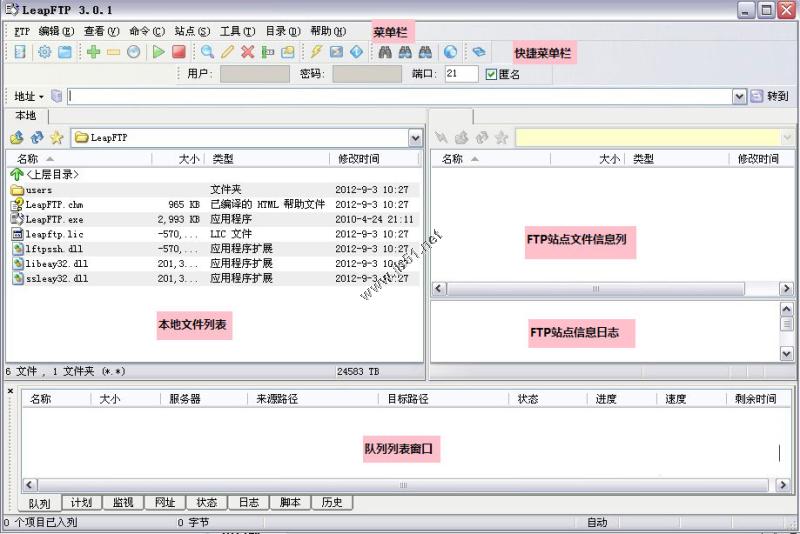Viewport: 800px width, 534px height.
Task: Click the blue window icon beside the gear
Action: click(x=65, y=52)
